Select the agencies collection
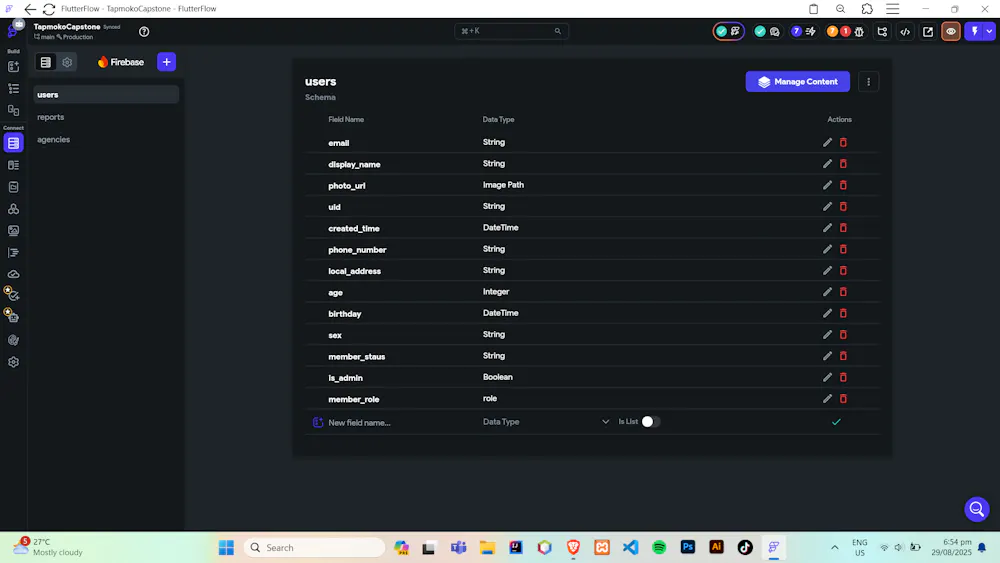This screenshot has height=563, width=1000. coord(106,139)
